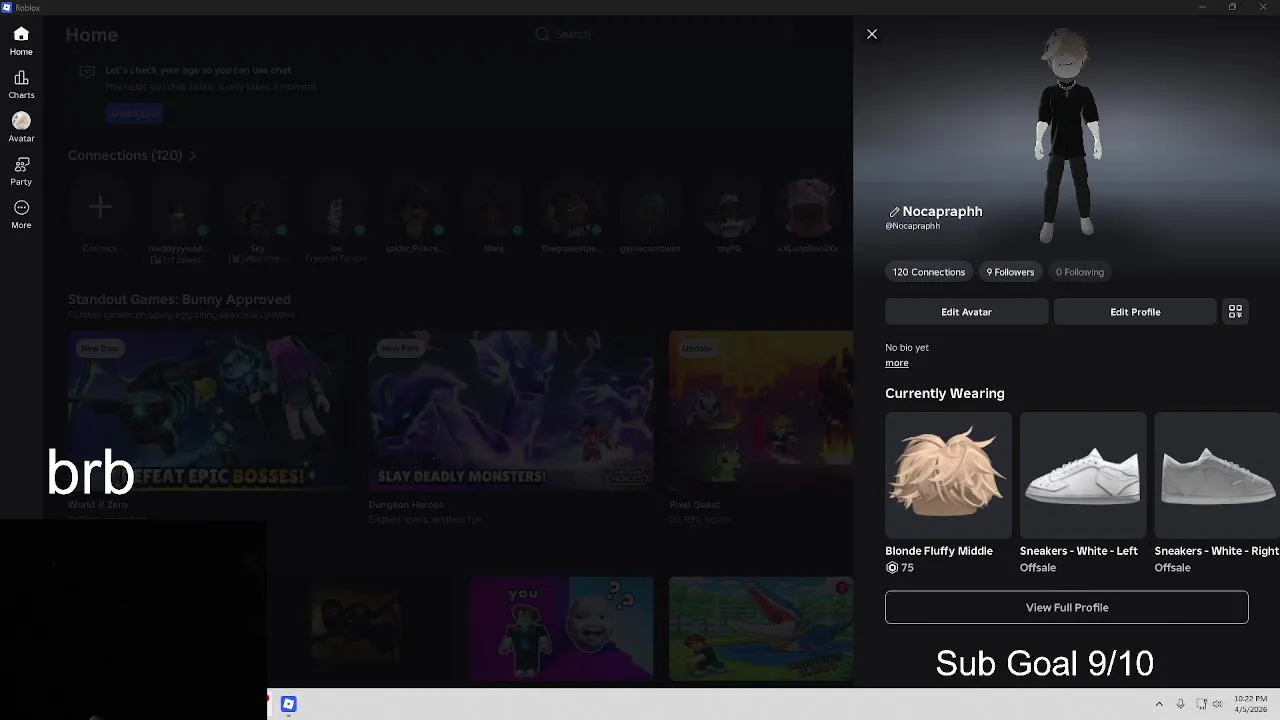Open the 0 Following list
This screenshot has height=720, width=1280.
1080,272
